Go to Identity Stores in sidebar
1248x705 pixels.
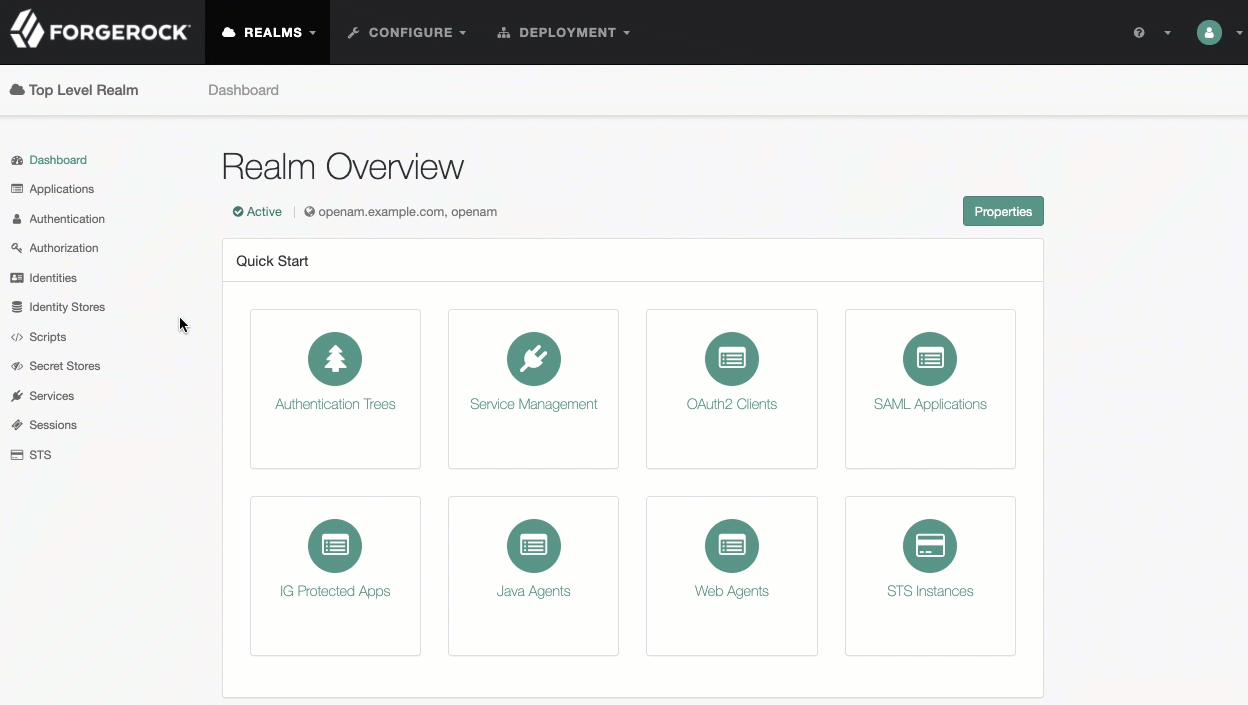pyautogui.click(x=67, y=307)
